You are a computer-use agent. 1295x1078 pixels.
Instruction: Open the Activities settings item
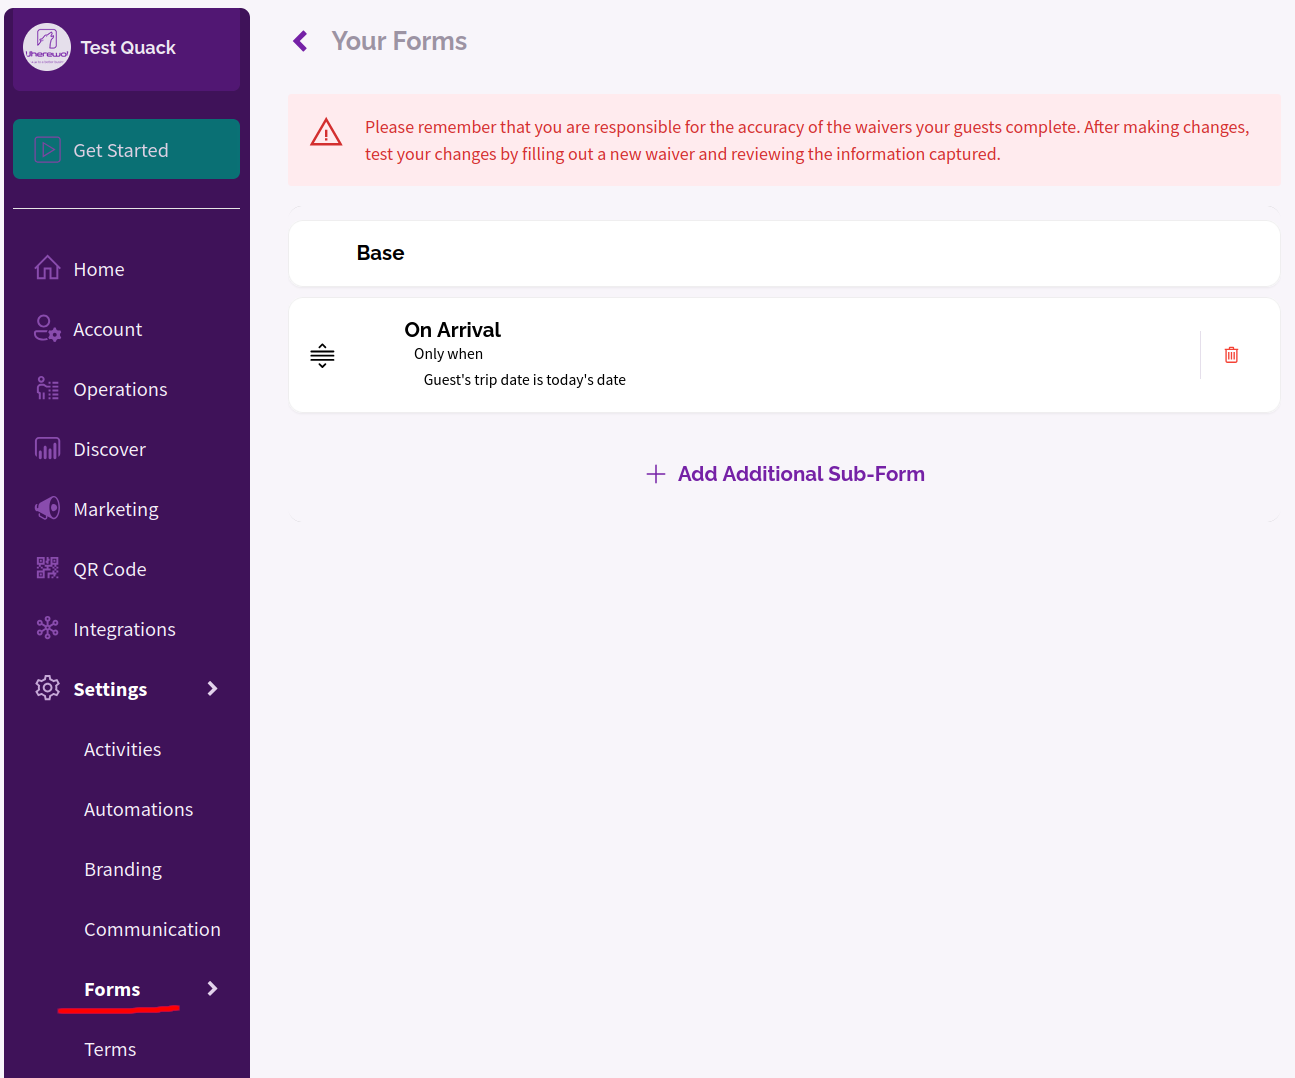(x=122, y=749)
